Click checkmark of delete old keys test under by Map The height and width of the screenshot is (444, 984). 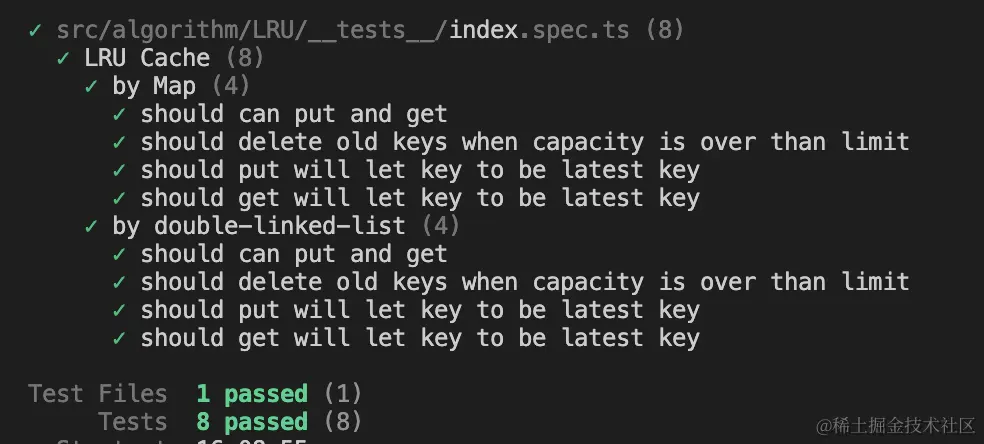[x=120, y=142]
